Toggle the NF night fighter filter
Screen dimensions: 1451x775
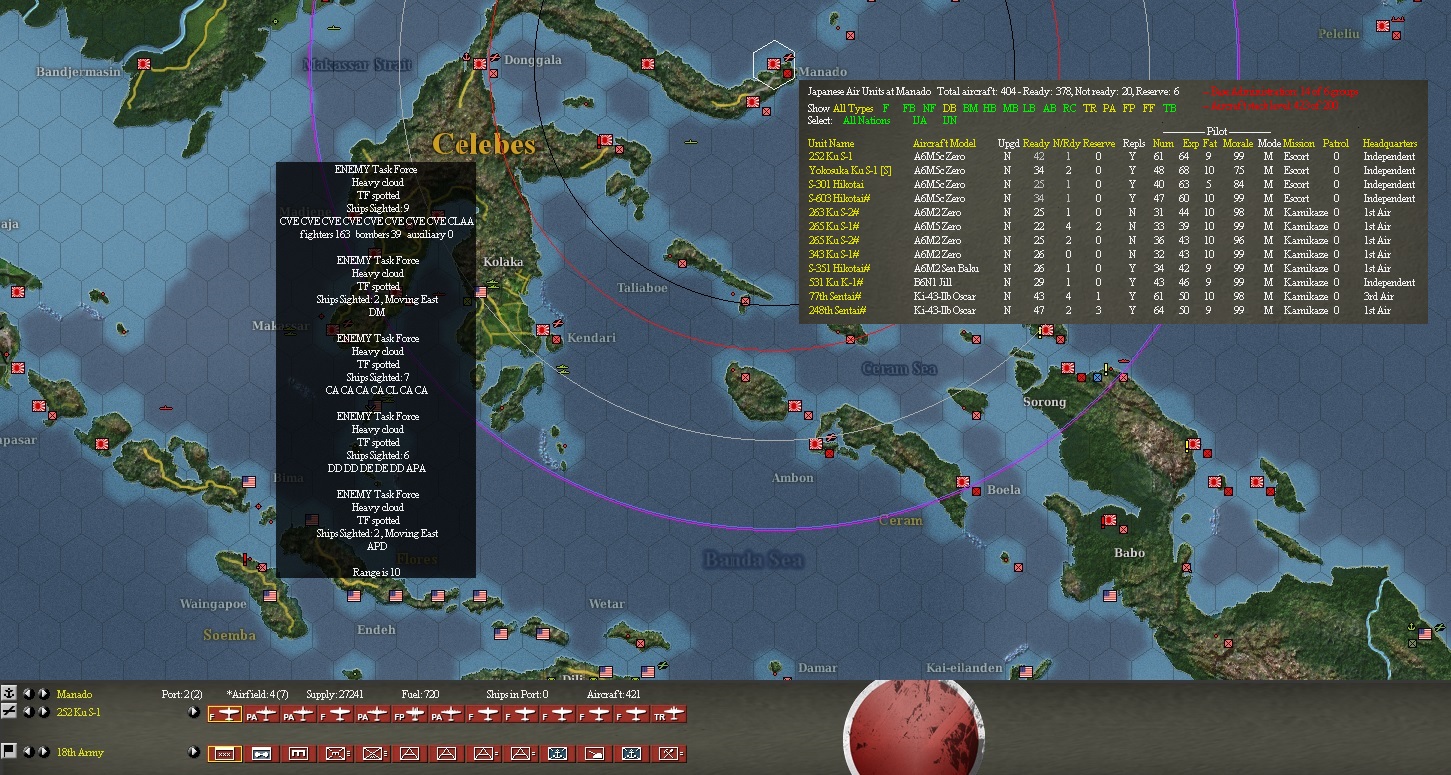(929, 108)
